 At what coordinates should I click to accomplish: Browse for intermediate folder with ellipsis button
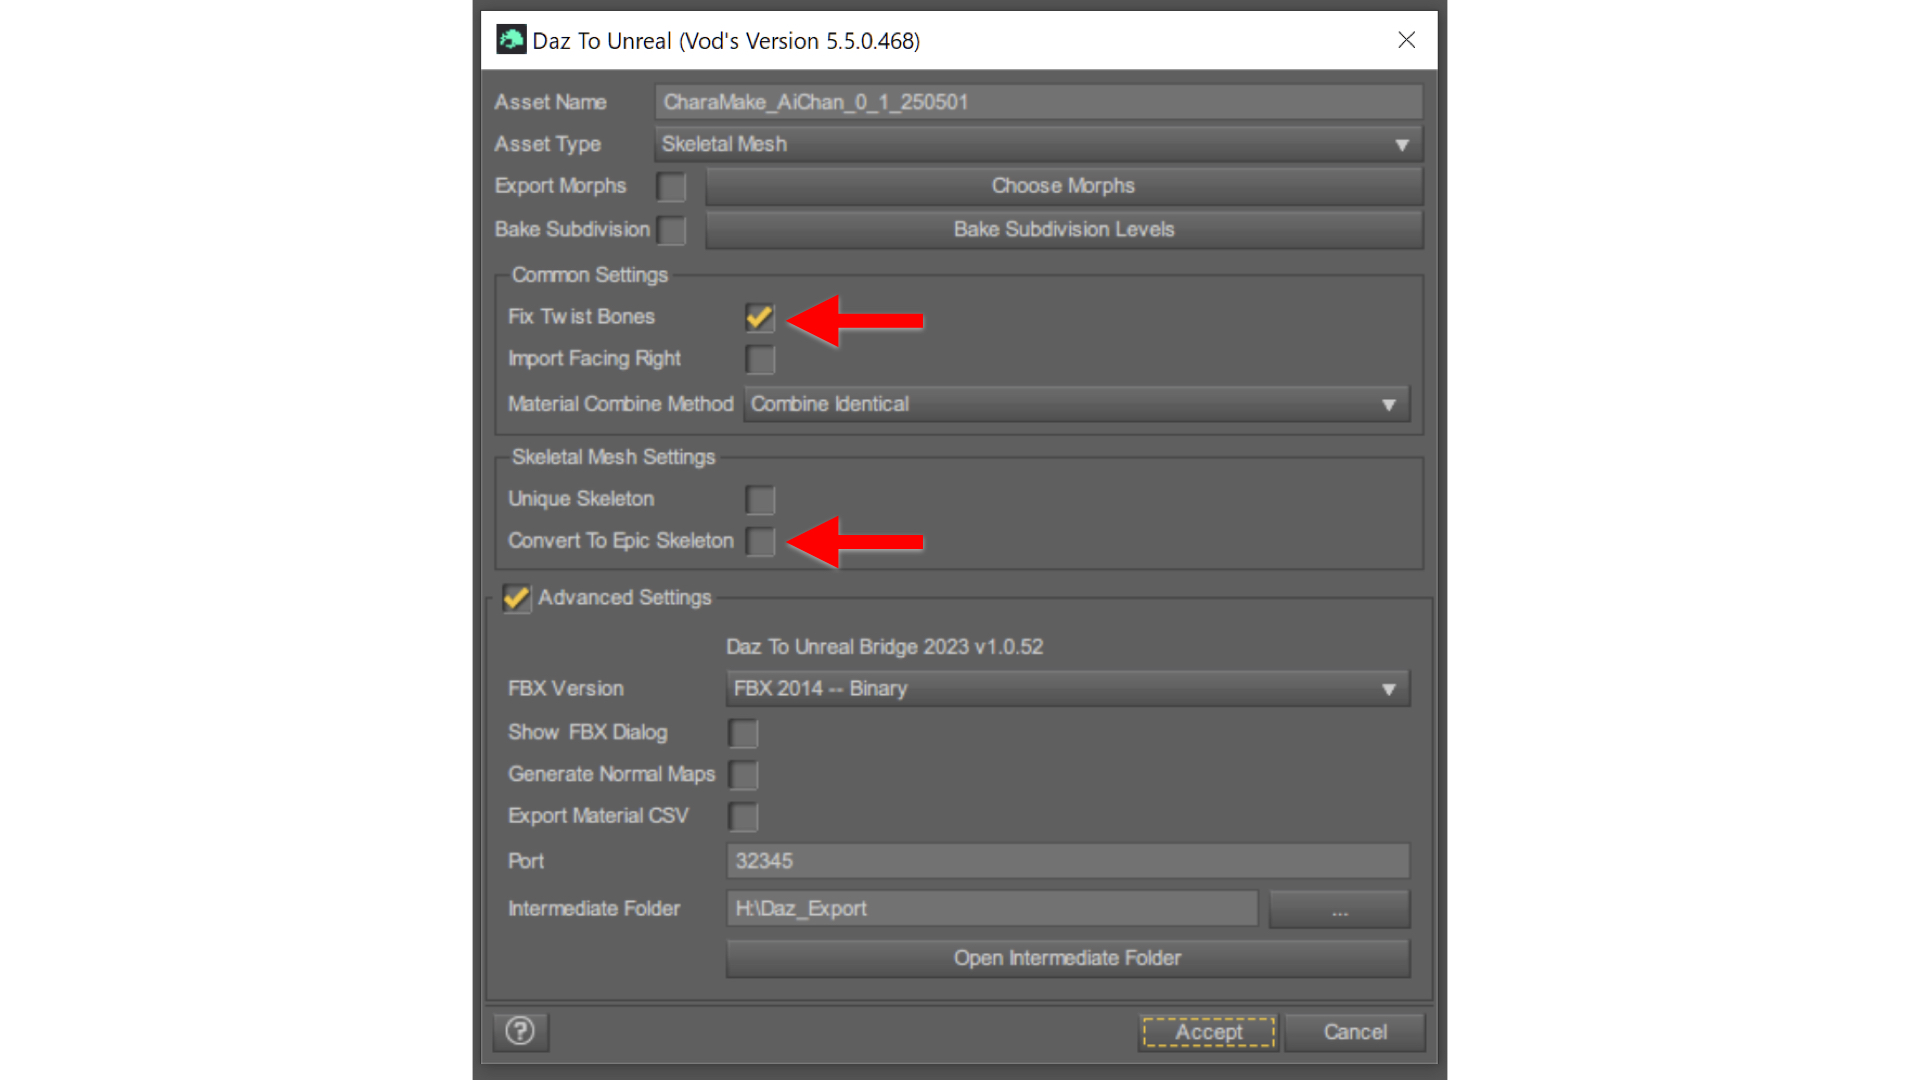(x=1339, y=909)
